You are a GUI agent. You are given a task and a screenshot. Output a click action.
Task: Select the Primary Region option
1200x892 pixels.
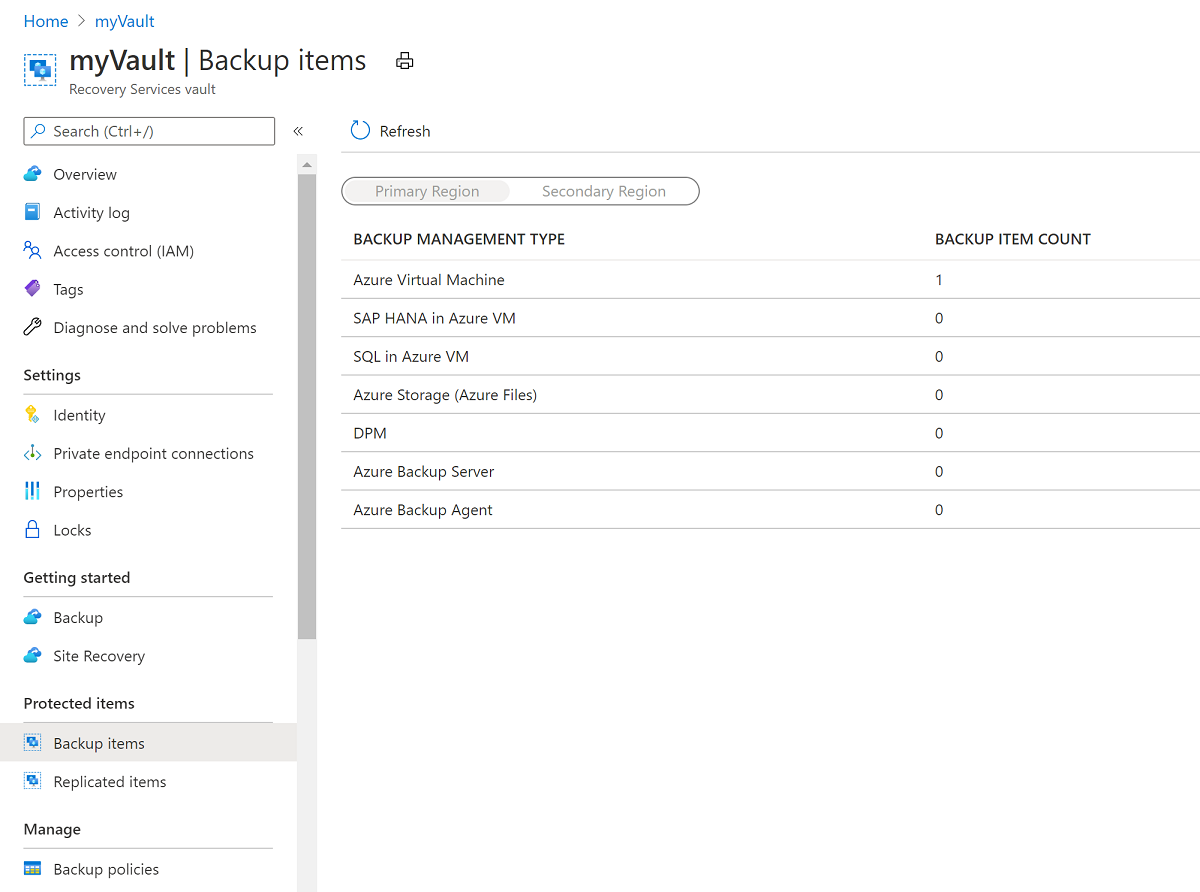[427, 190]
